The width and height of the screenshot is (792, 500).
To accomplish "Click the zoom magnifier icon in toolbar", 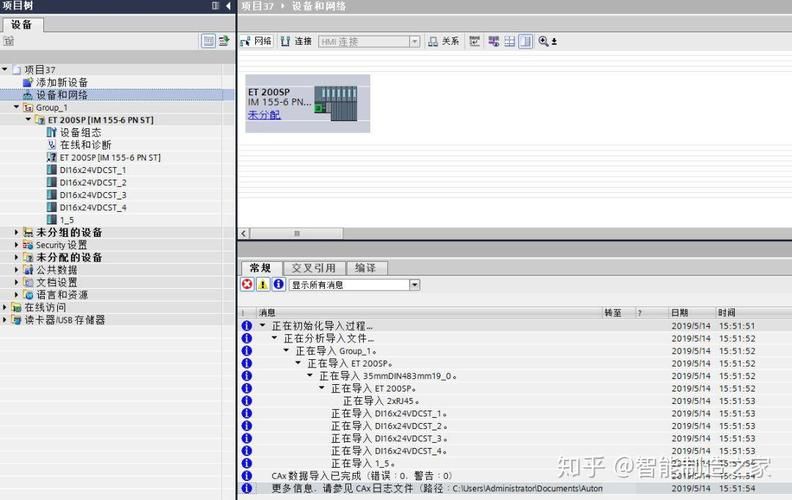I will [543, 41].
